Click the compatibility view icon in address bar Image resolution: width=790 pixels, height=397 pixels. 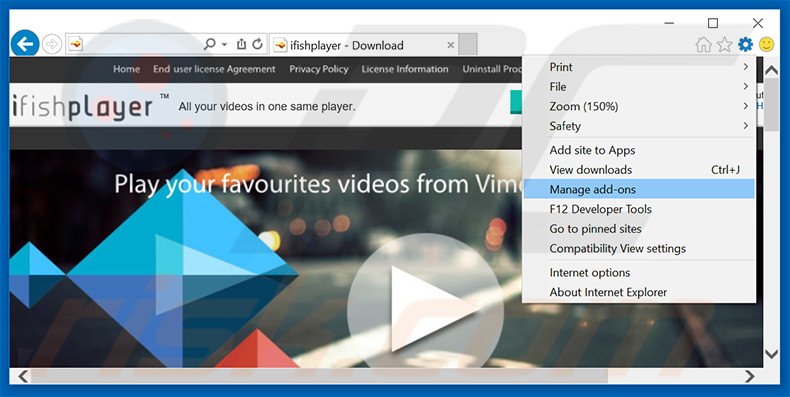[241, 44]
